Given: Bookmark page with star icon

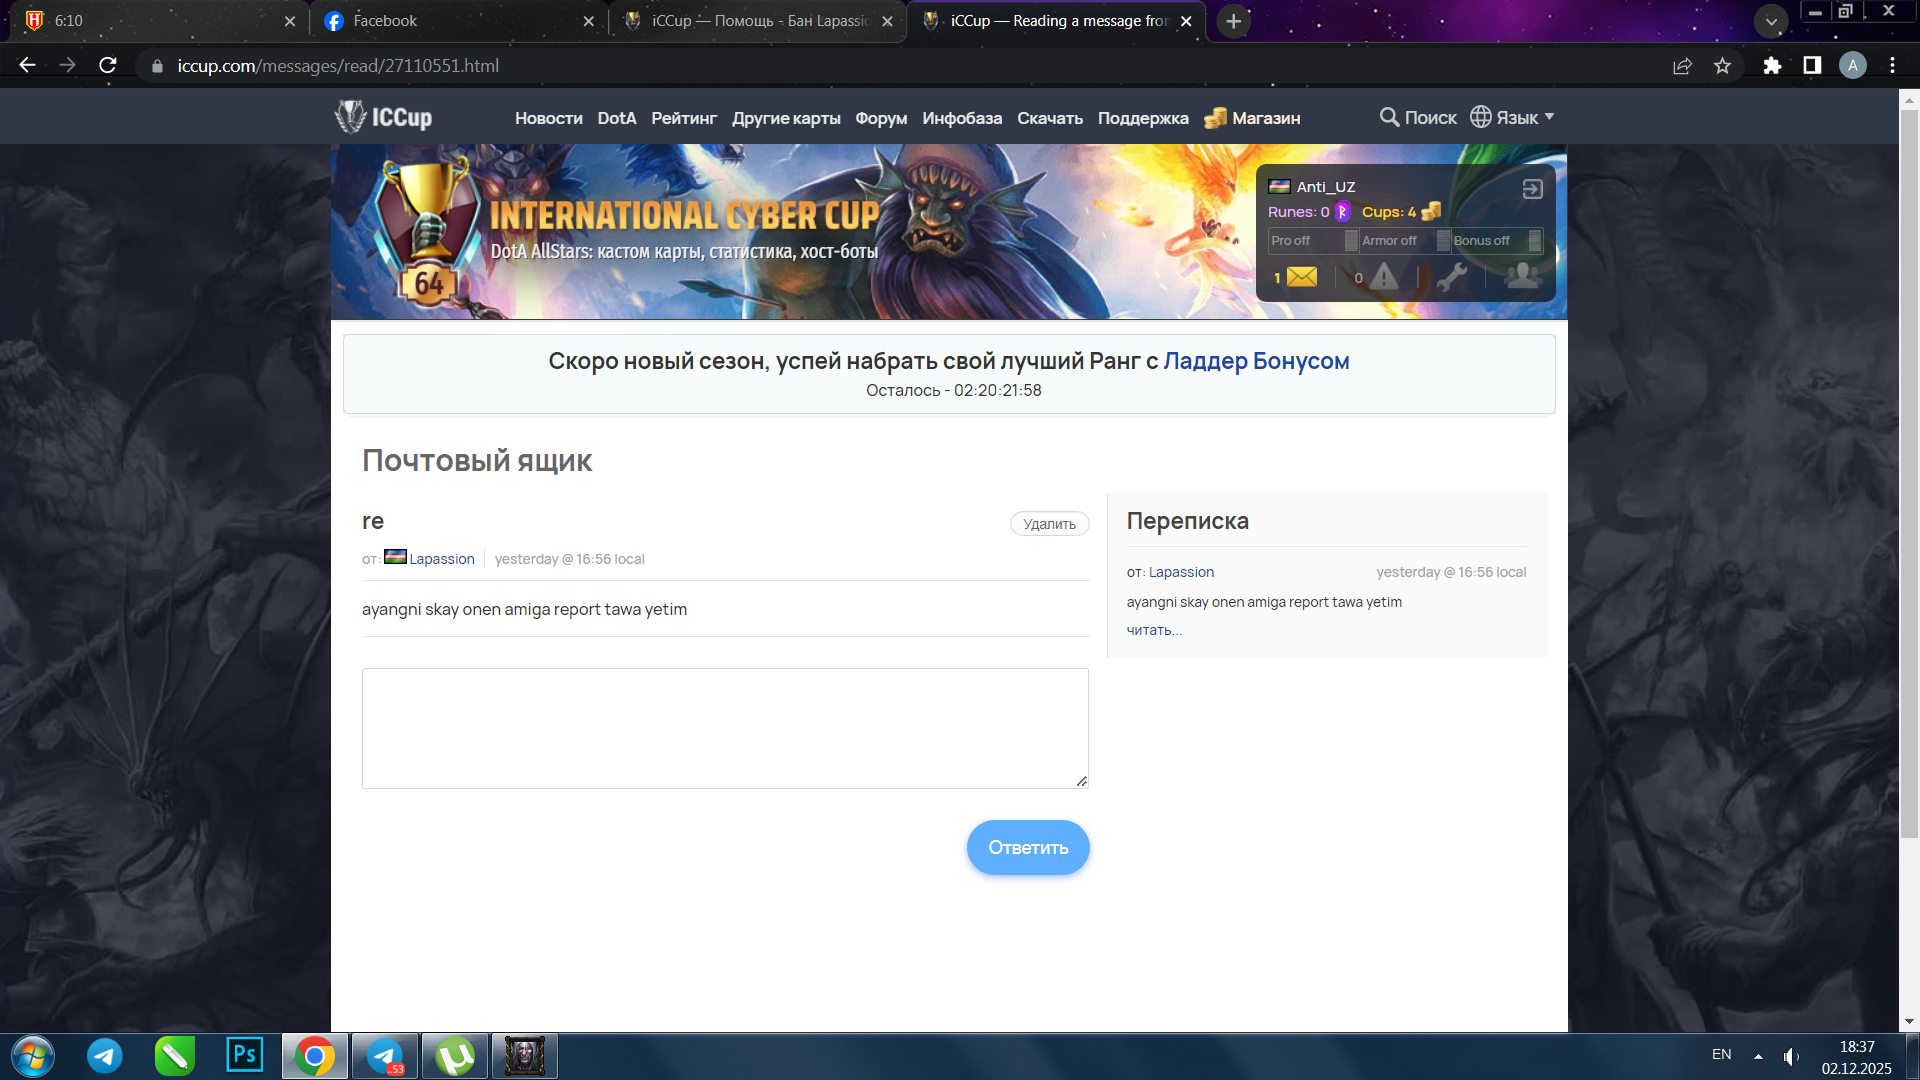Looking at the screenshot, I should pyautogui.click(x=1722, y=66).
